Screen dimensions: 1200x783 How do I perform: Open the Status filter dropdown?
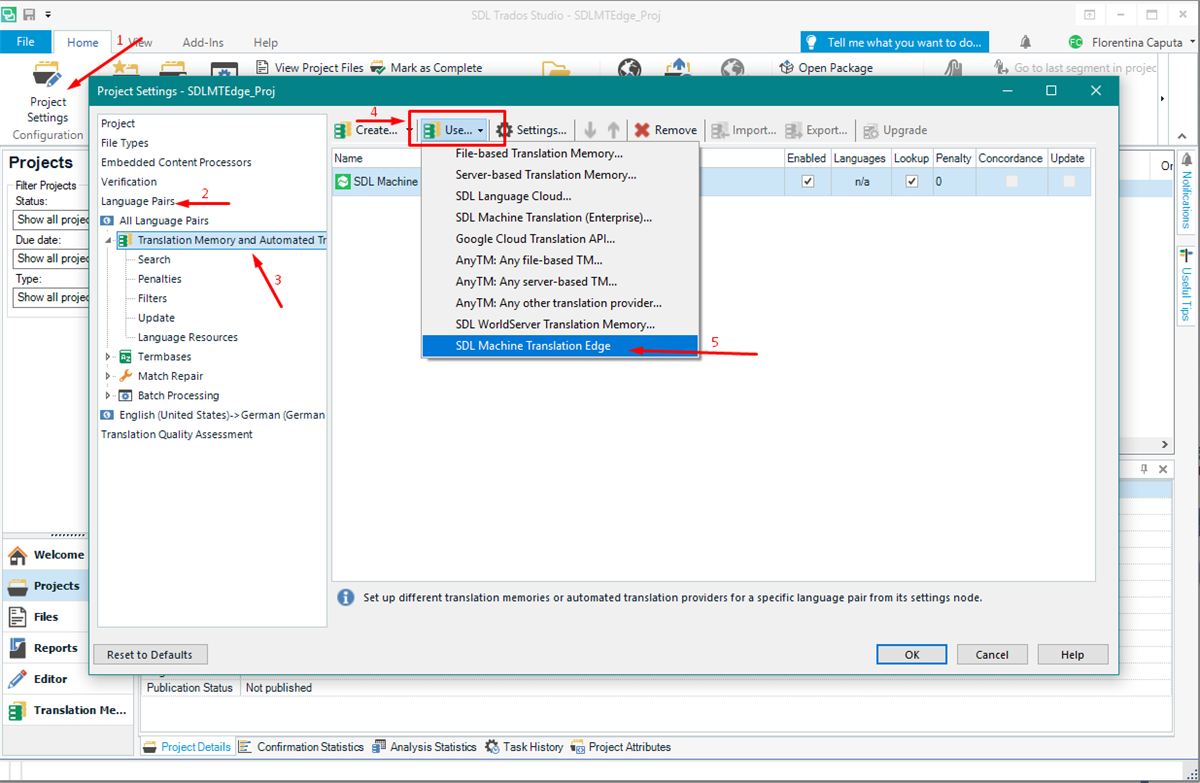click(x=53, y=220)
